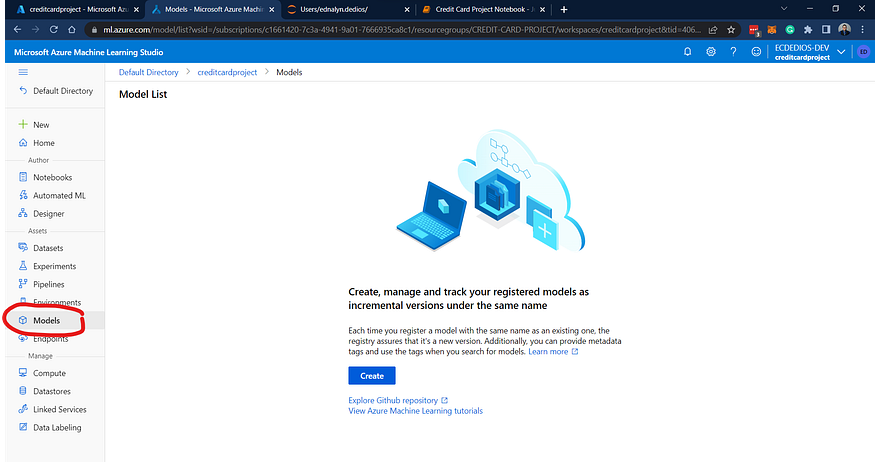
Task: Click Default Directory in the breadcrumb
Action: coord(148,72)
